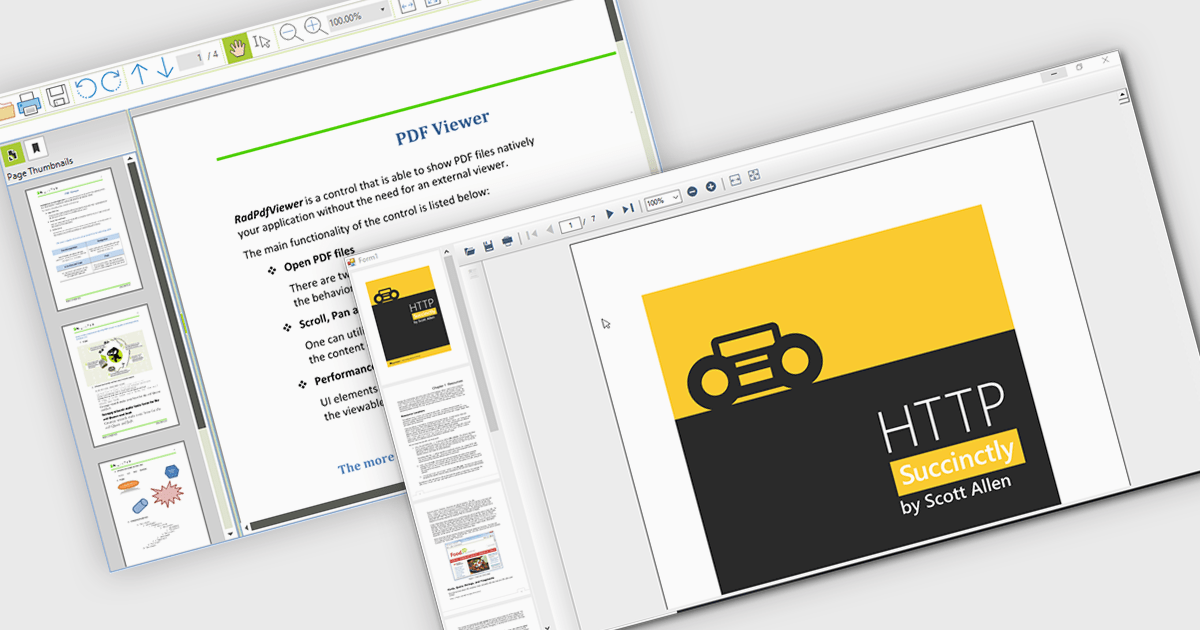1200x630 pixels.
Task: Select the third page thumbnail in Form1
Action: (x=474, y=546)
